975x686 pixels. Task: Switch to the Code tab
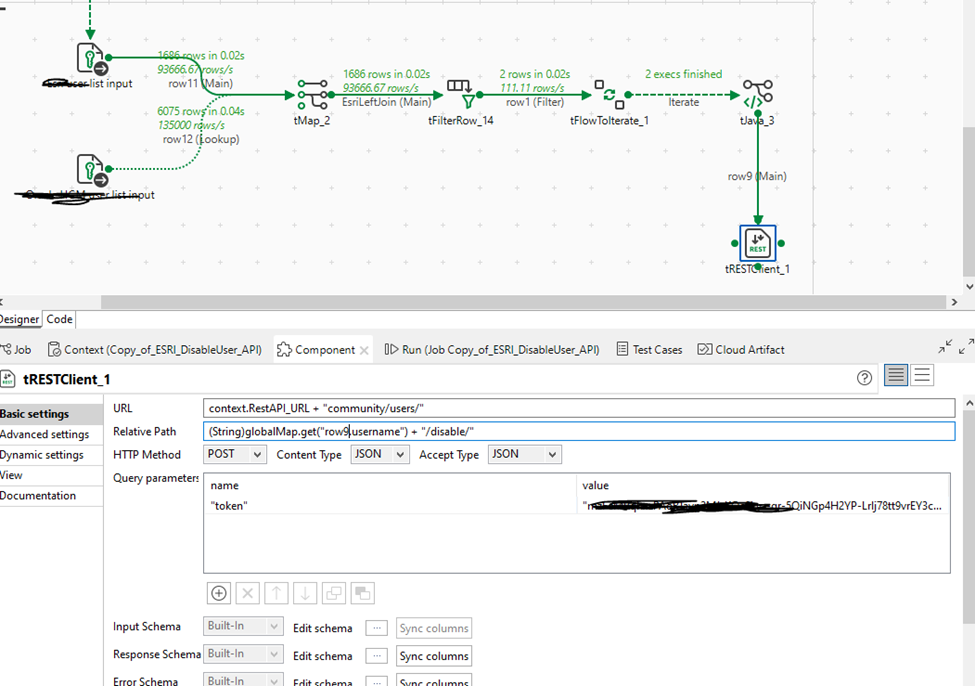pyautogui.click(x=58, y=319)
